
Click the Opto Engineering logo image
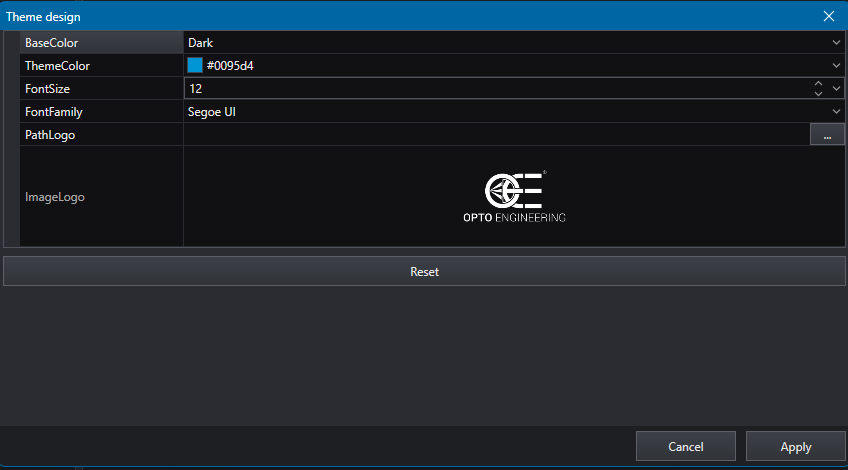click(514, 196)
